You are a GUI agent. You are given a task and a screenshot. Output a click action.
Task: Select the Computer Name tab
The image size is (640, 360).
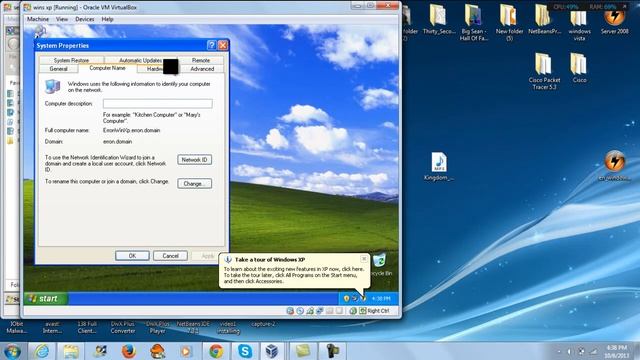[x=107, y=68]
